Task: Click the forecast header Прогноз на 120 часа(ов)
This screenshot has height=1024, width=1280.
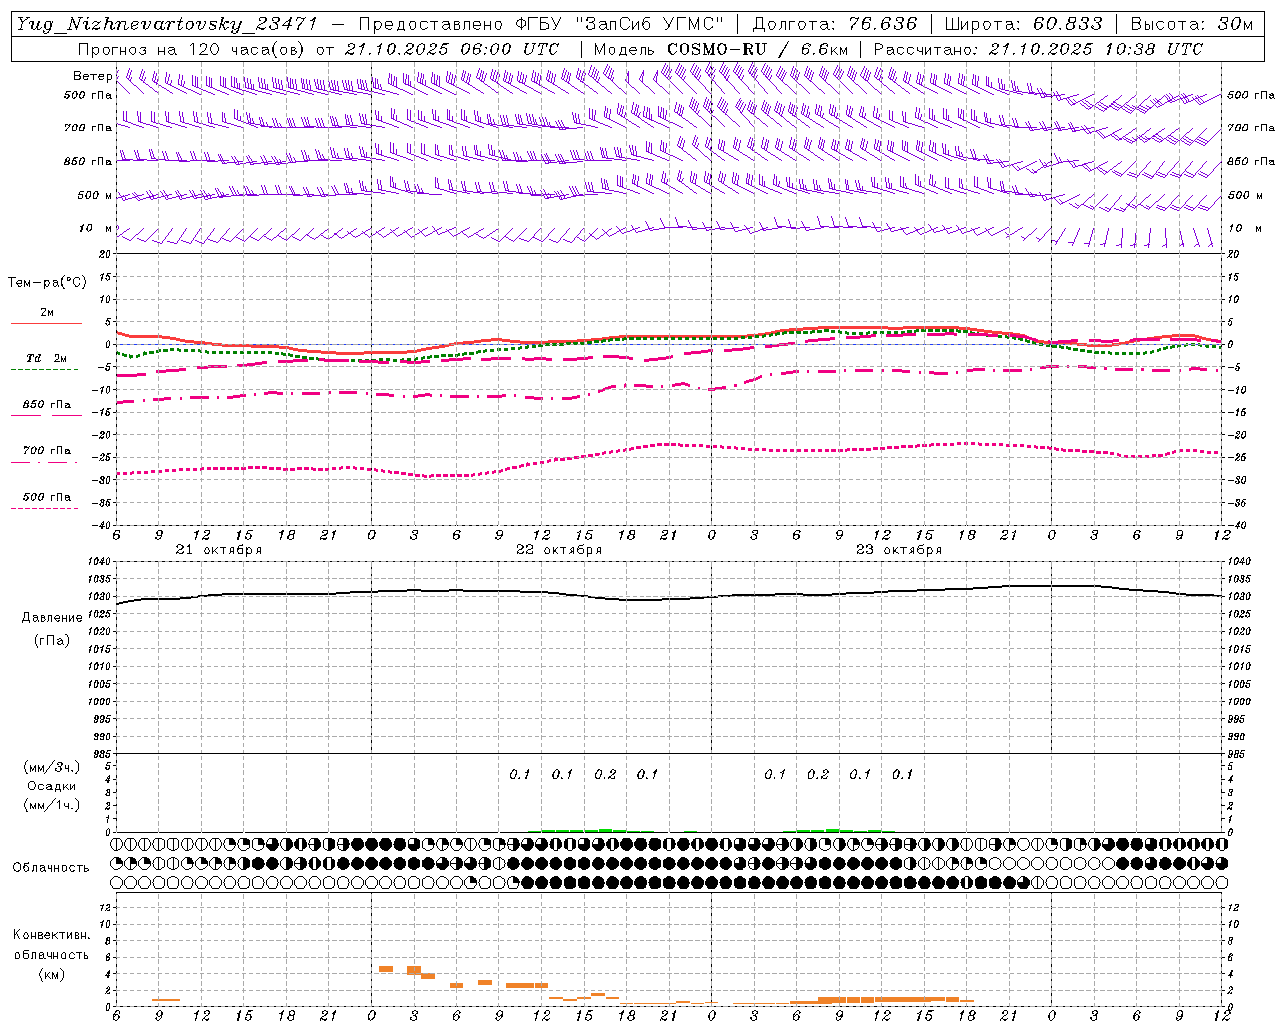Action: coord(192,49)
